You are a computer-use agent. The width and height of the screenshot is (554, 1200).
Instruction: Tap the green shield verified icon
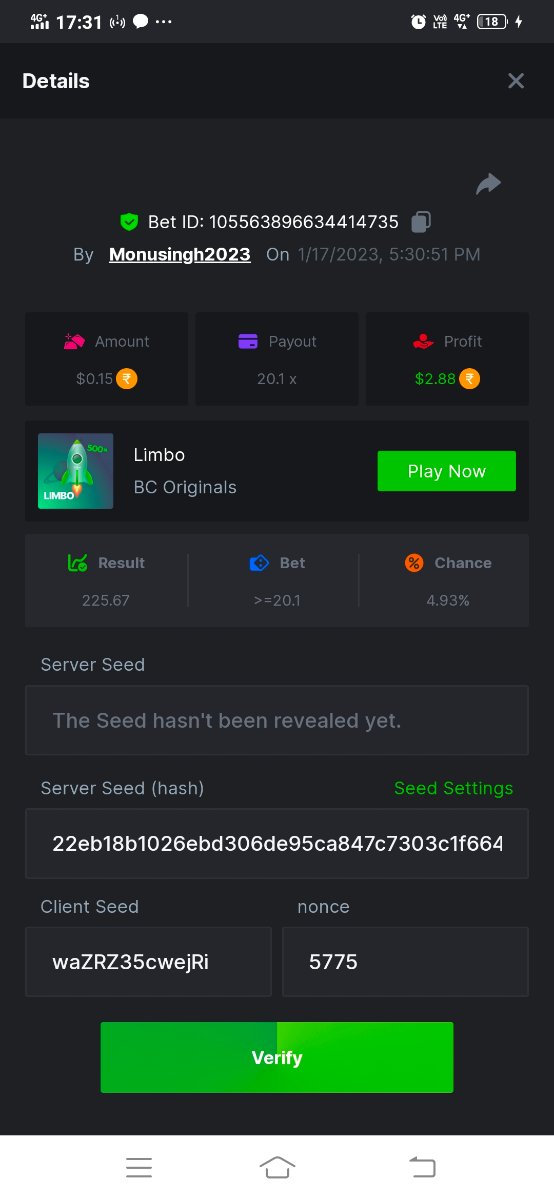[129, 222]
